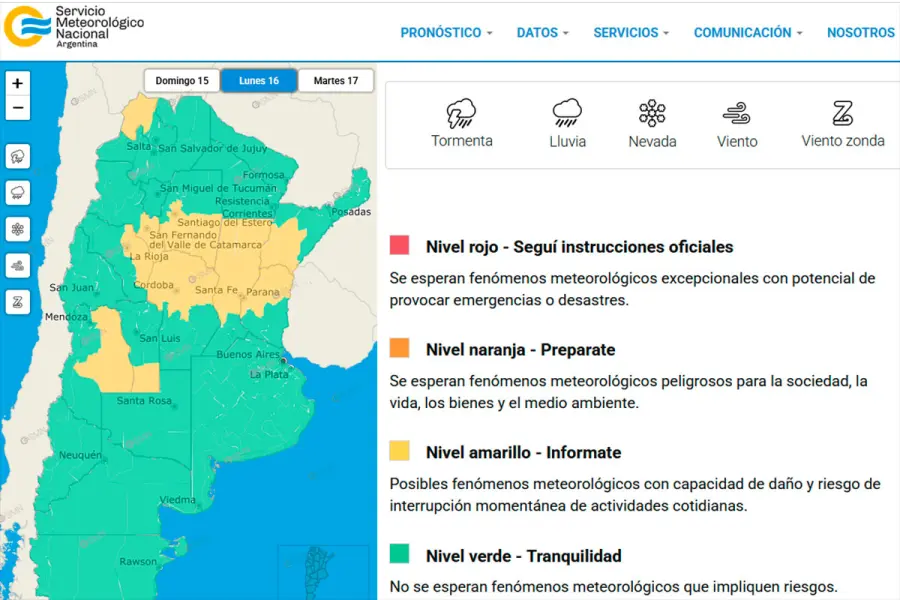Open the DATOS dropdown menu

(x=542, y=33)
